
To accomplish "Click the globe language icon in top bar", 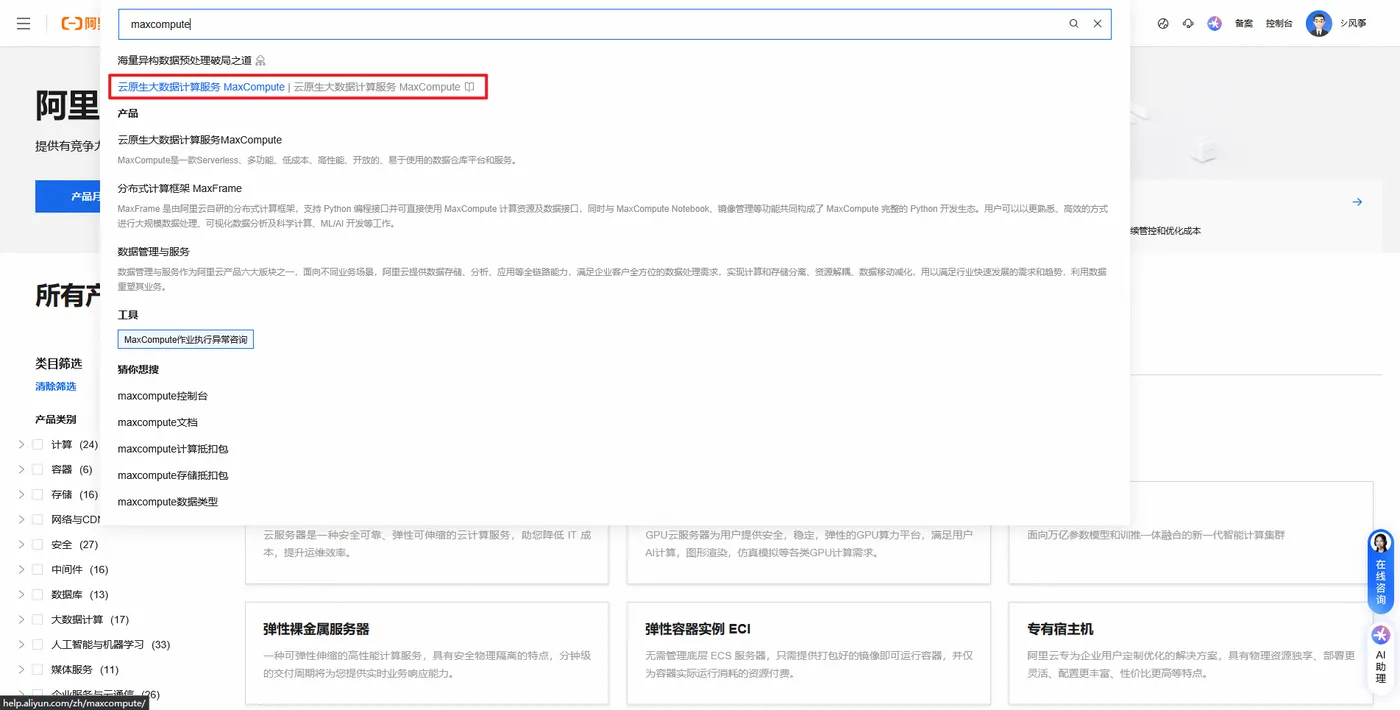I will (x=1163, y=22).
